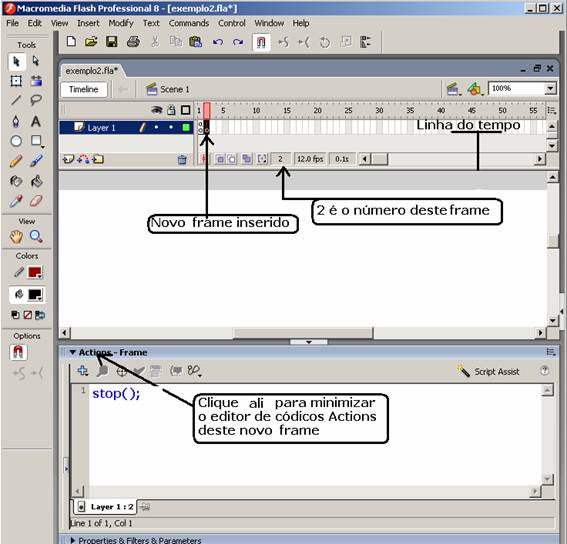
Task: Click the Black and White colors icon
Action: [x=15, y=315]
